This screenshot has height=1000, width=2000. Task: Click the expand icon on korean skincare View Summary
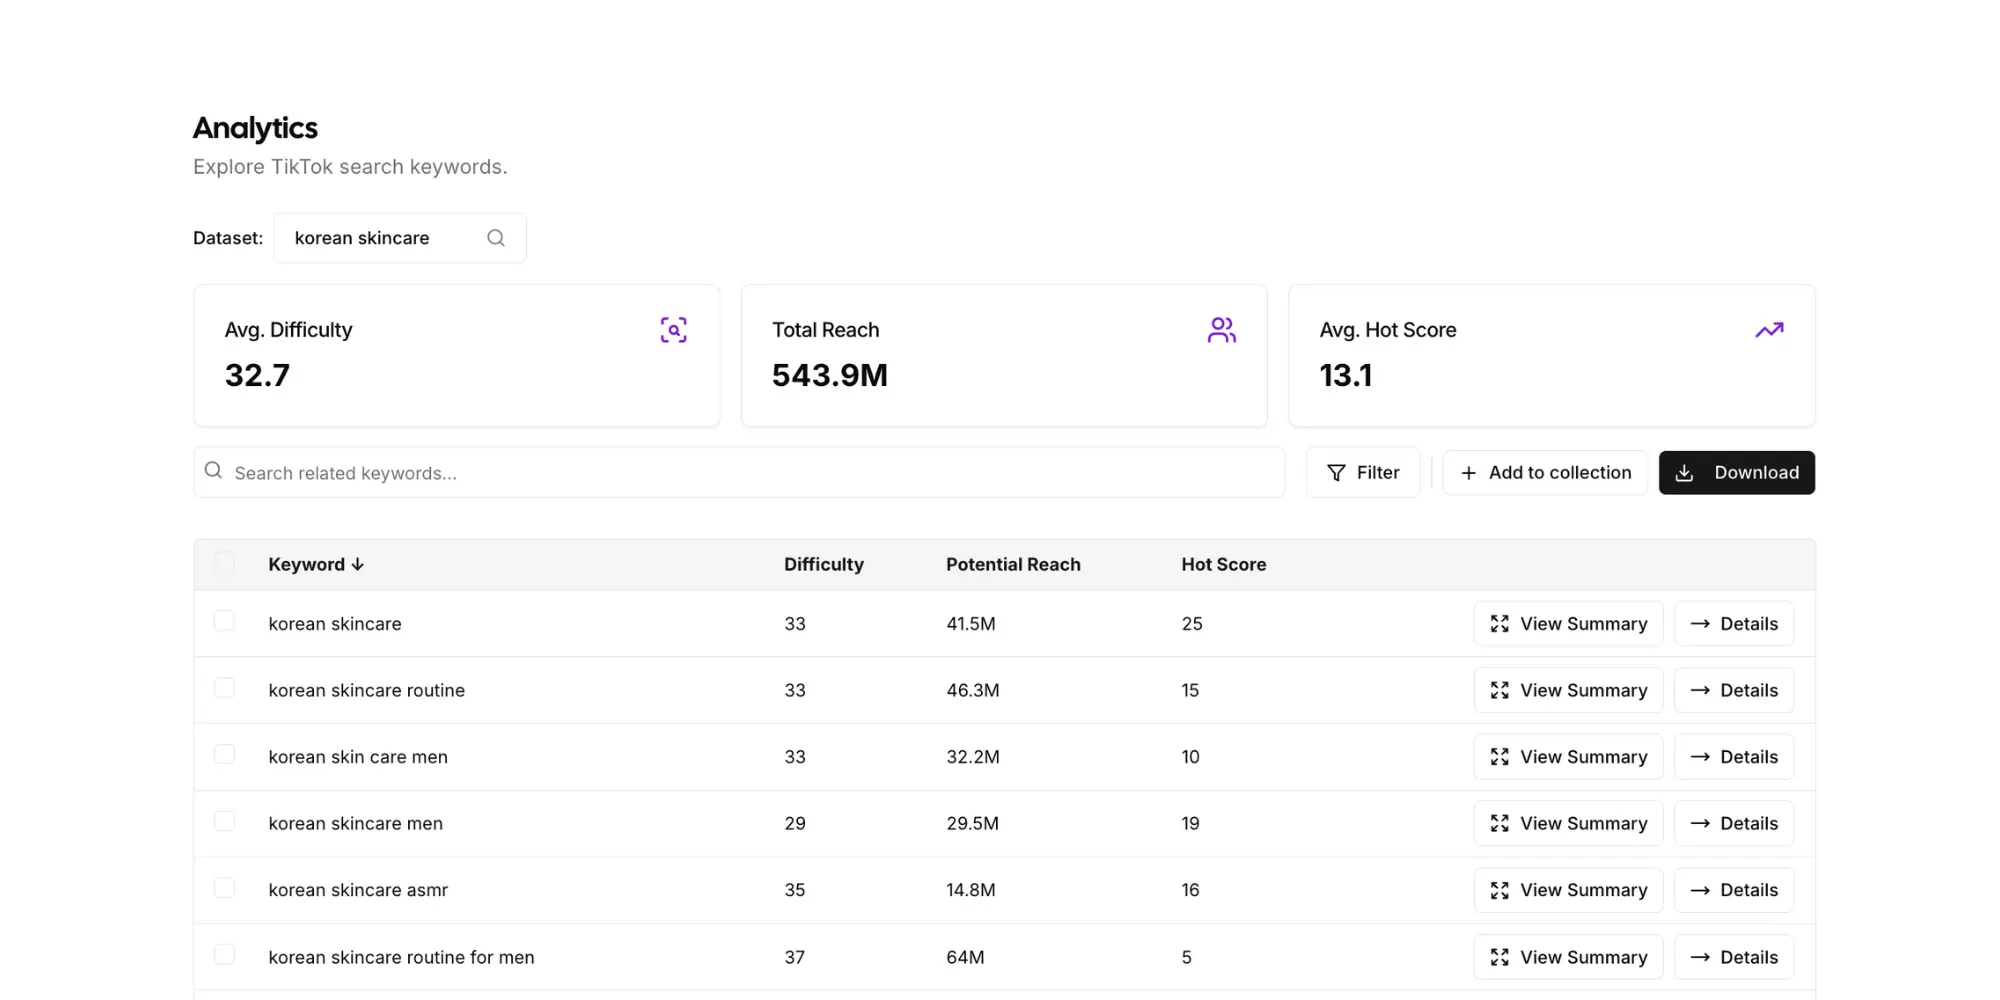(1499, 623)
